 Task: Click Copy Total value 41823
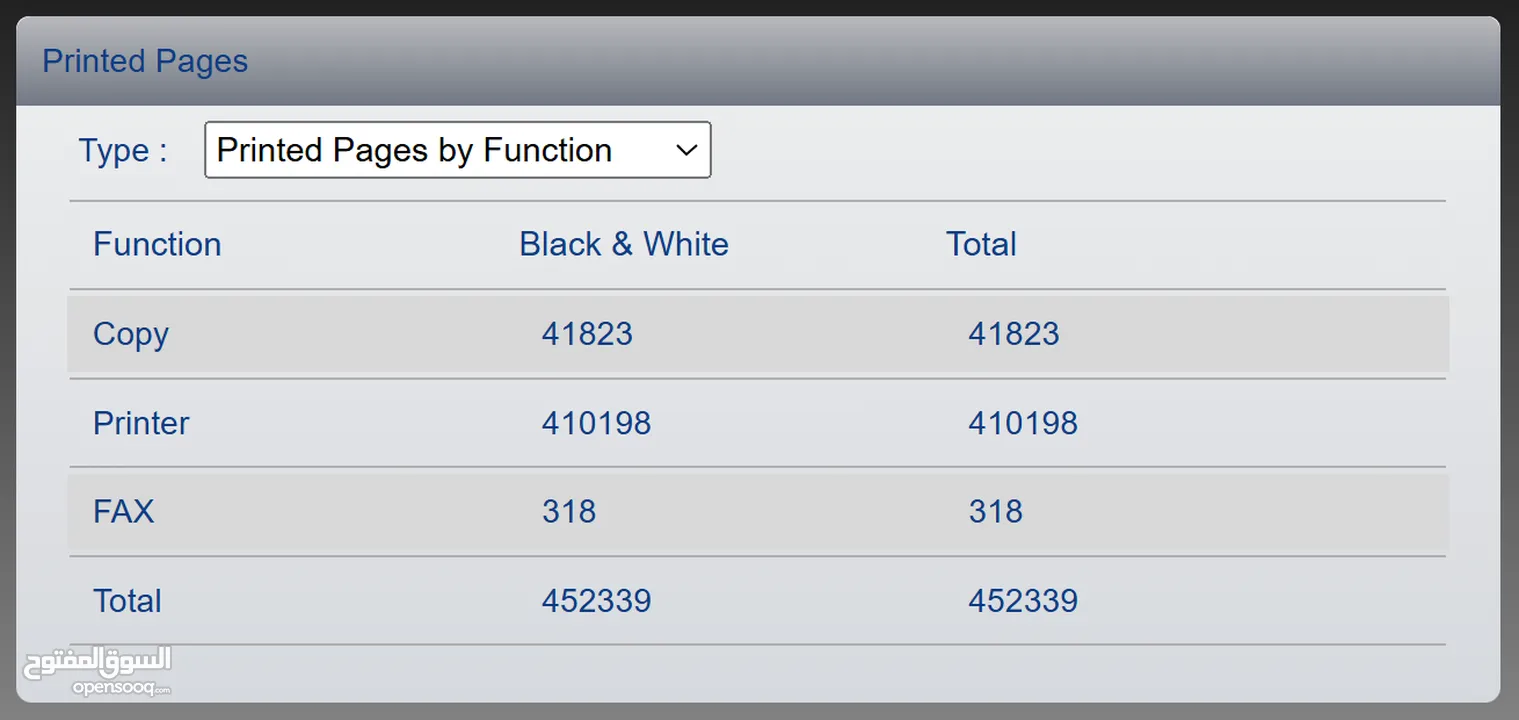1014,334
